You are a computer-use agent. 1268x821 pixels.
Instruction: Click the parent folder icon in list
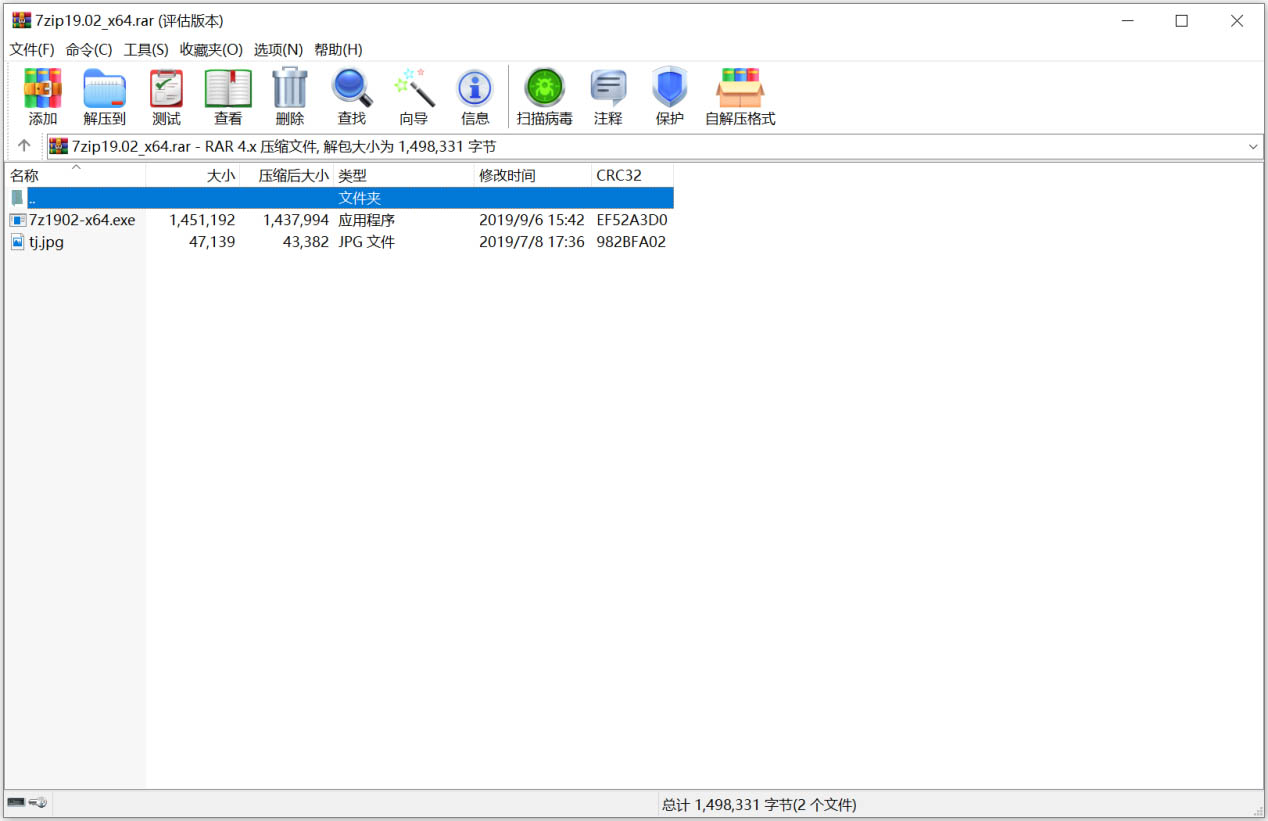(17, 198)
